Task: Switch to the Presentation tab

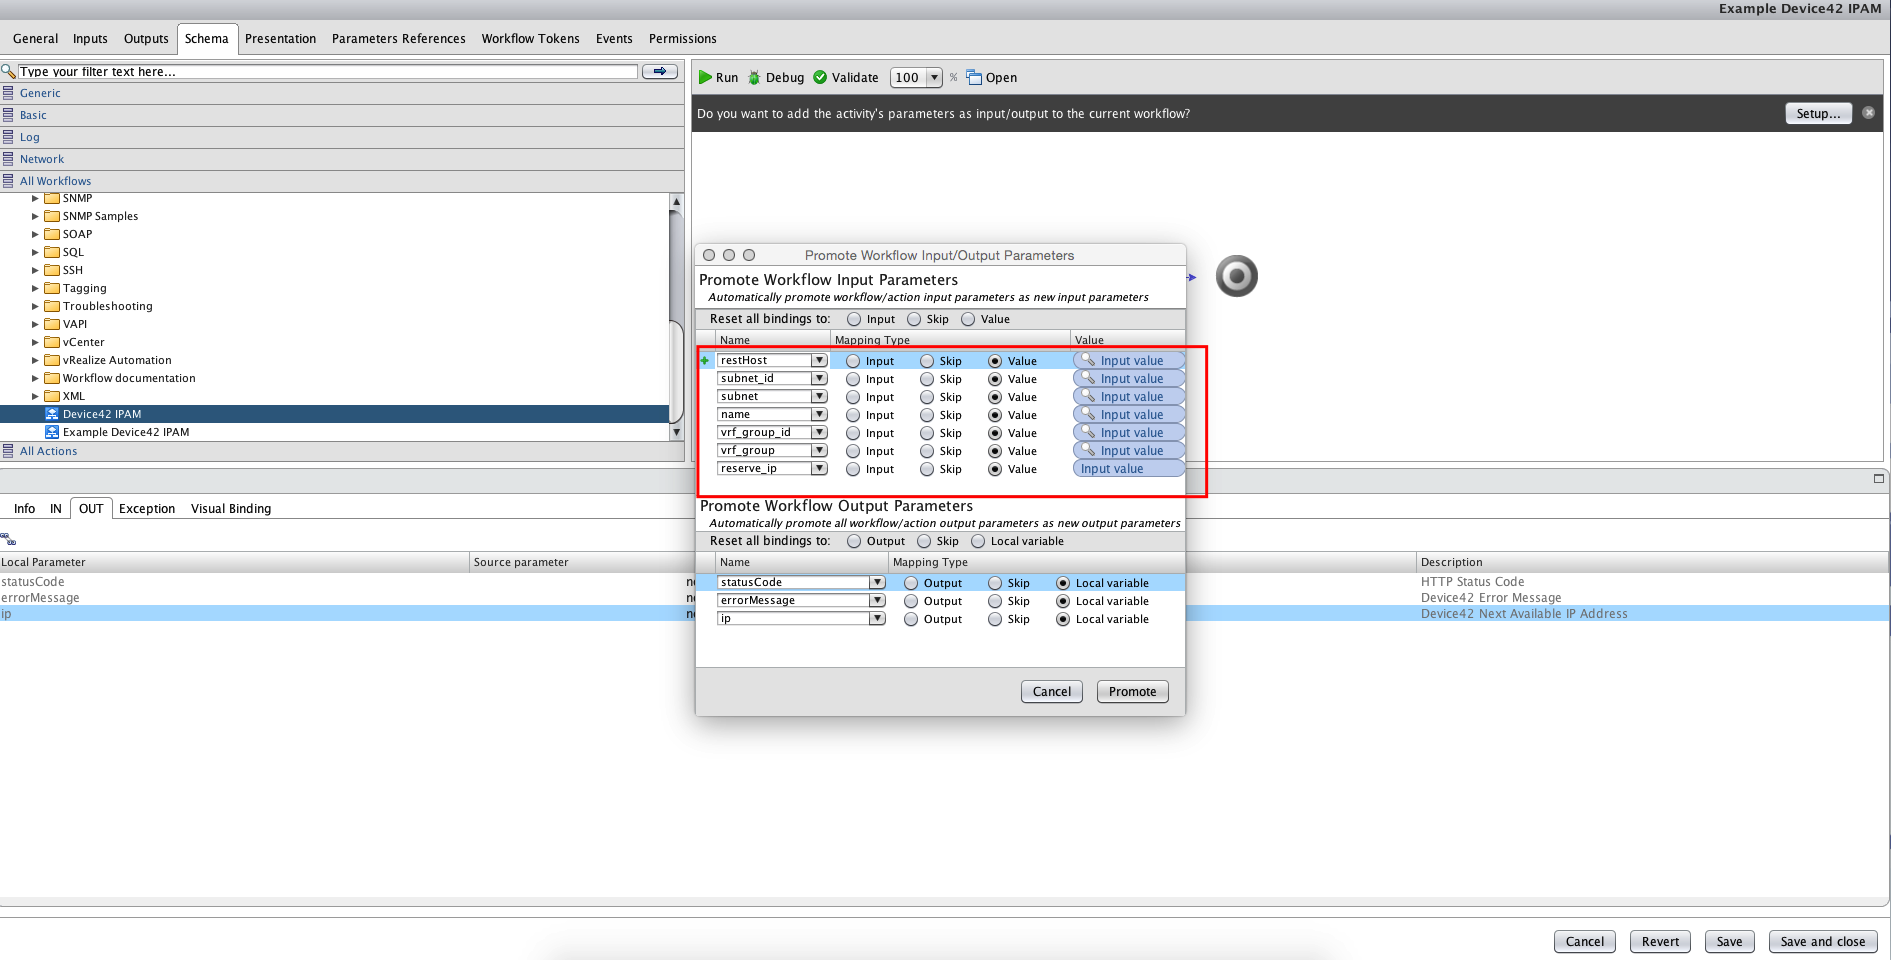Action: [x=280, y=39]
